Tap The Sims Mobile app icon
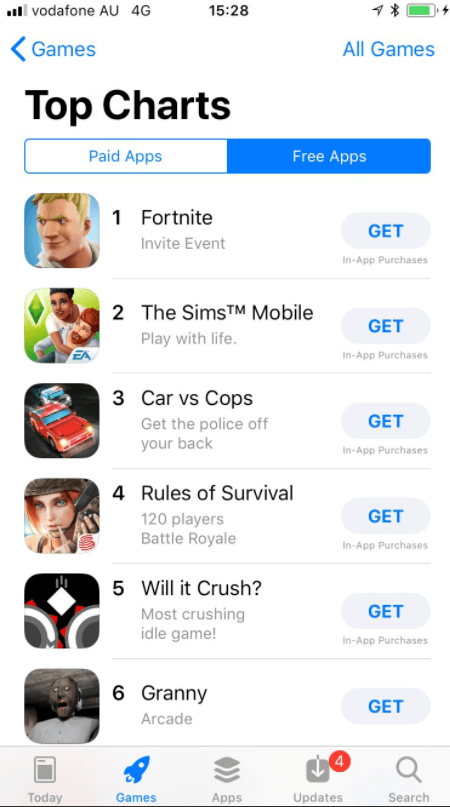 62,325
